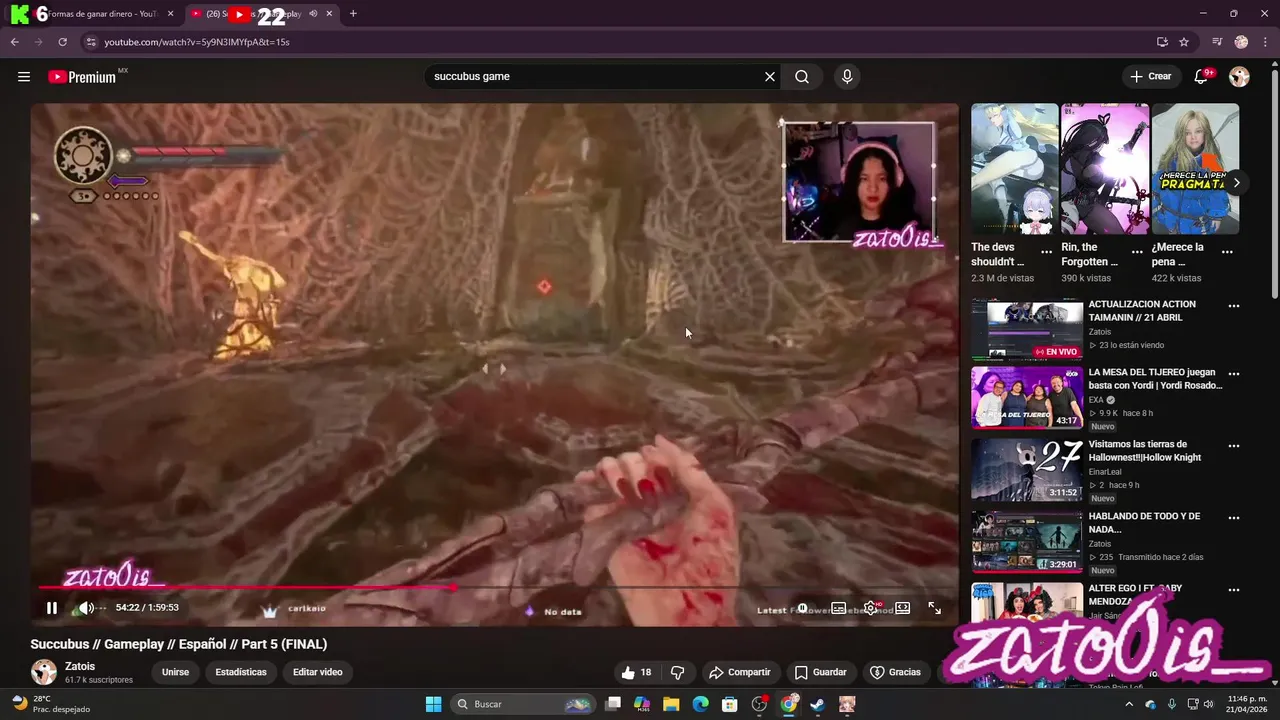Bookmark this page with the star
The width and height of the screenshot is (1280, 720).
1184,42
